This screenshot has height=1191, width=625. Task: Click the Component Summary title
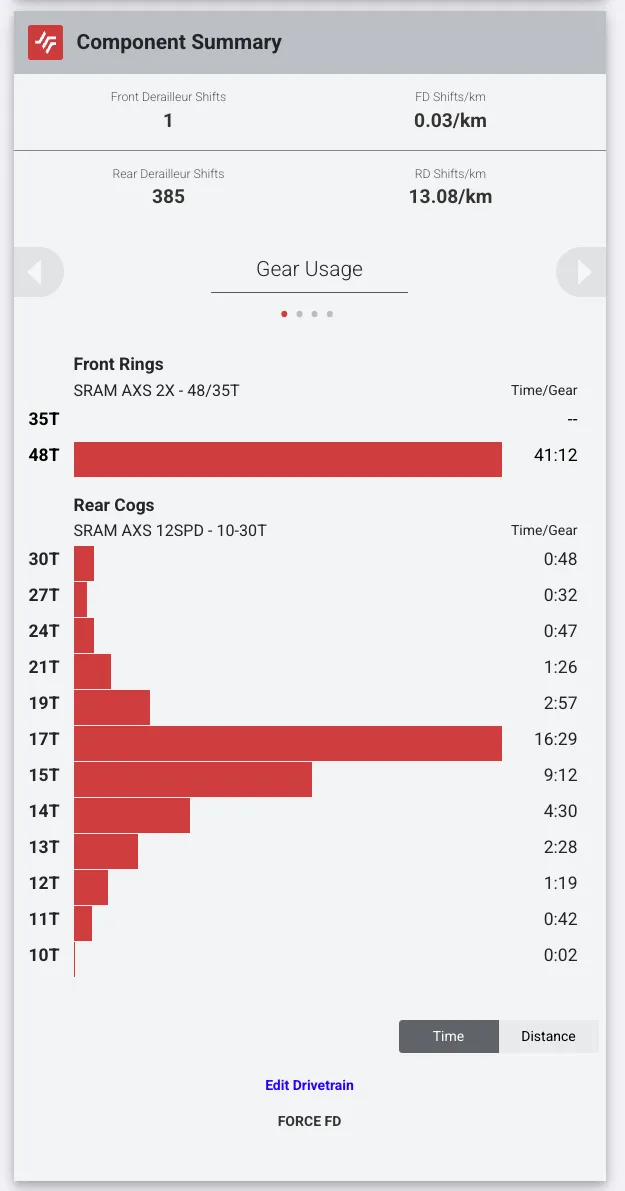pos(179,42)
